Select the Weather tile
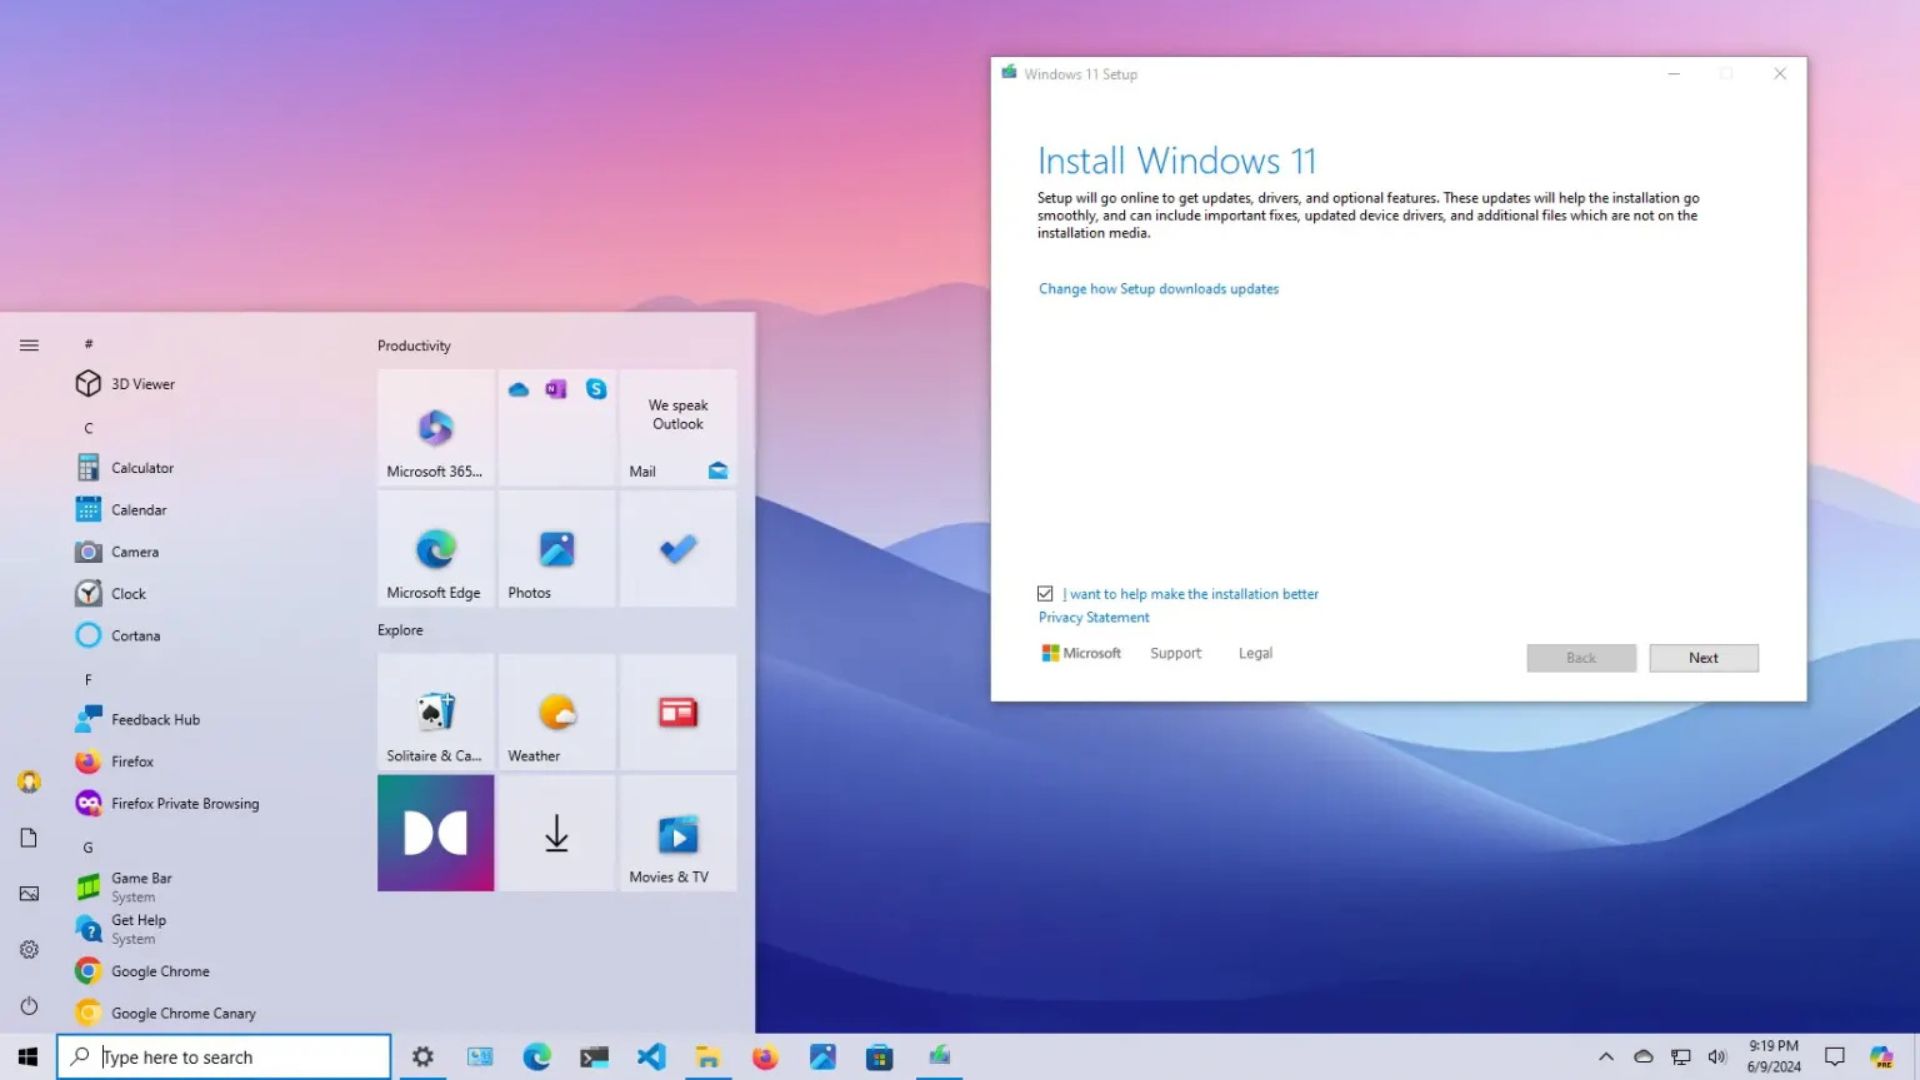This screenshot has width=1920, height=1080. point(556,712)
